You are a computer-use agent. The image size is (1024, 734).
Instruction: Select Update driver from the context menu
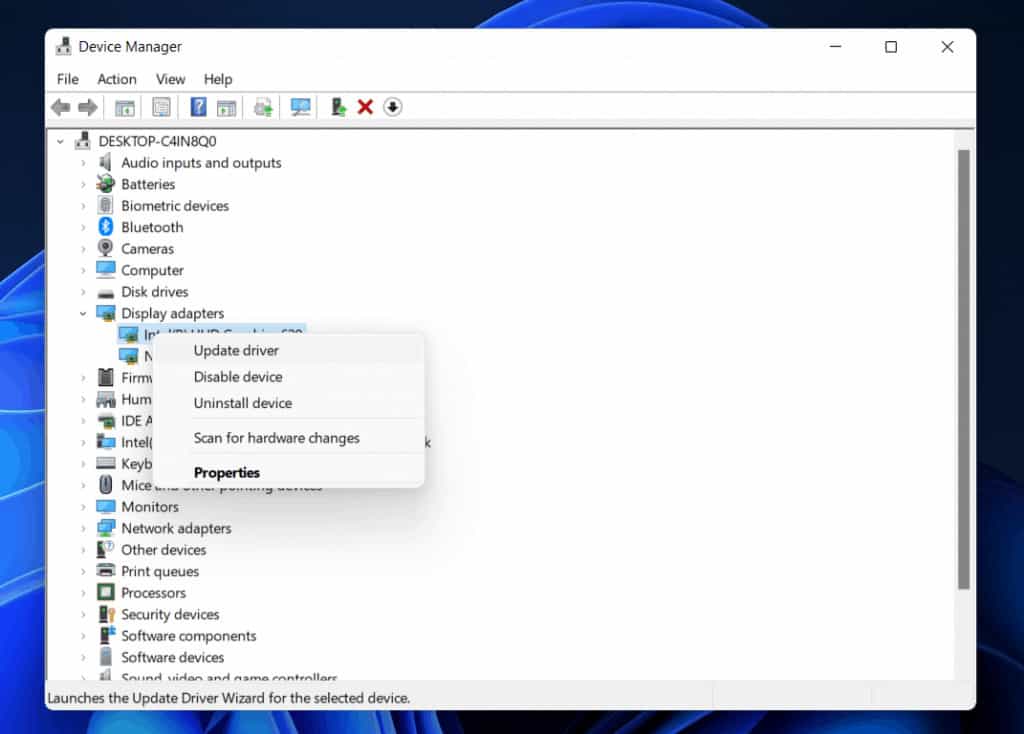[x=237, y=350]
